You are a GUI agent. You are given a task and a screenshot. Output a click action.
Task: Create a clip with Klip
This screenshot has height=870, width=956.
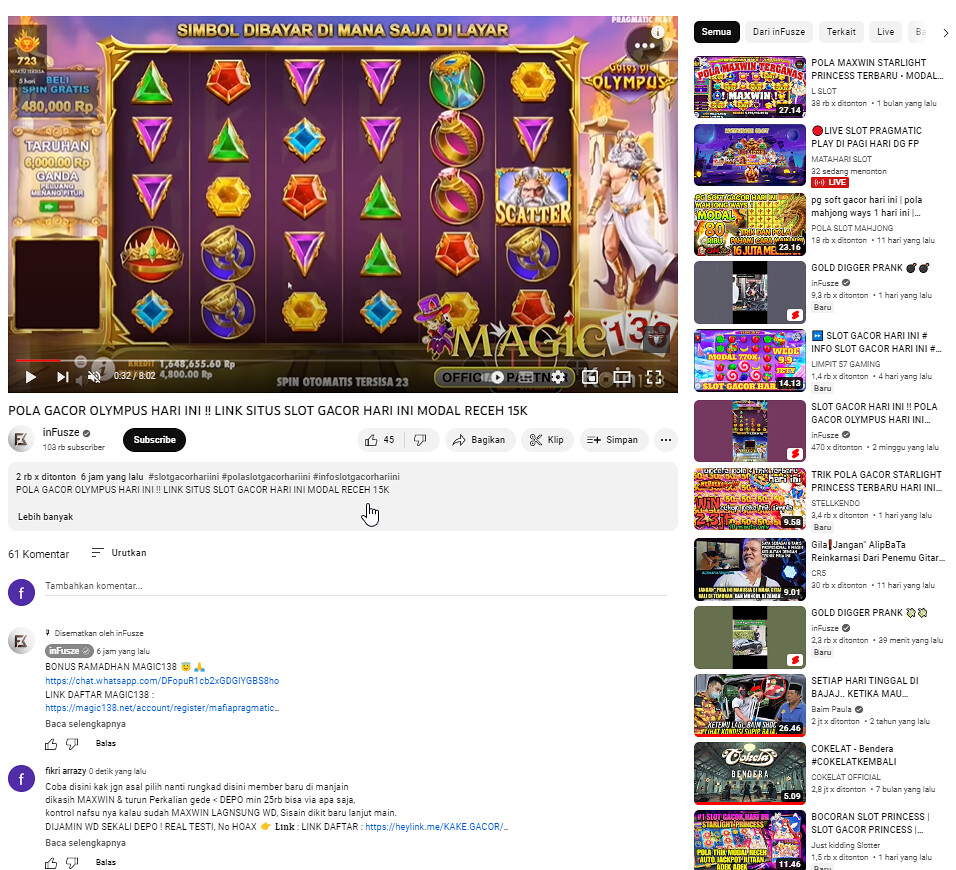point(547,440)
